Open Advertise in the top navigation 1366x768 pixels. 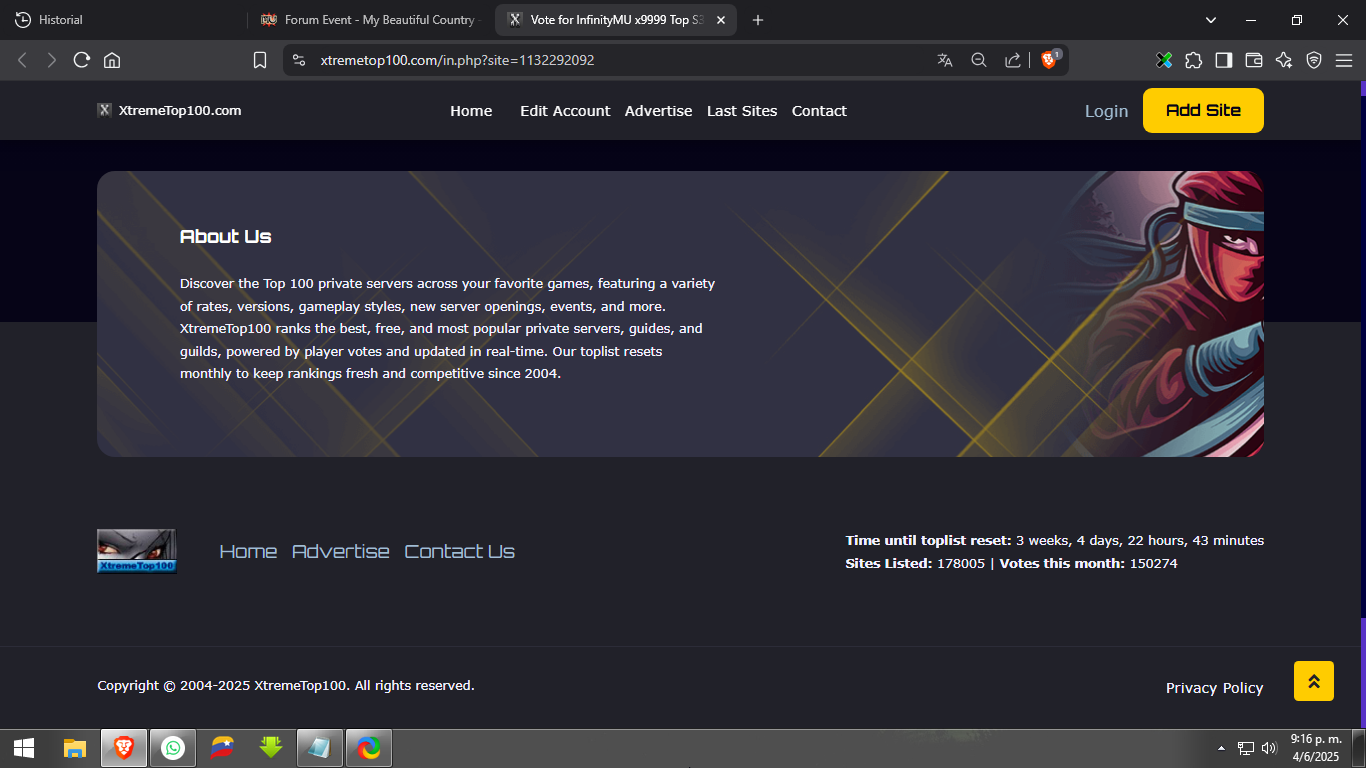(x=658, y=111)
